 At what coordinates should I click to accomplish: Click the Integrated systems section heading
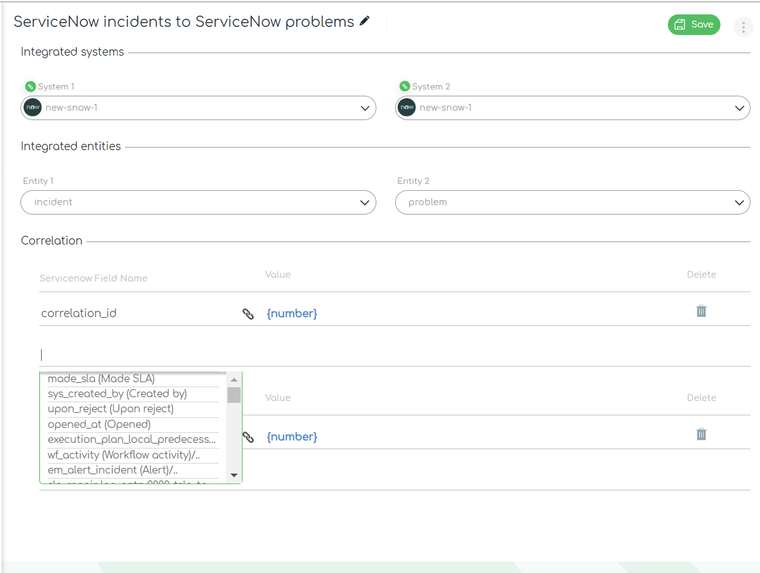(72, 52)
